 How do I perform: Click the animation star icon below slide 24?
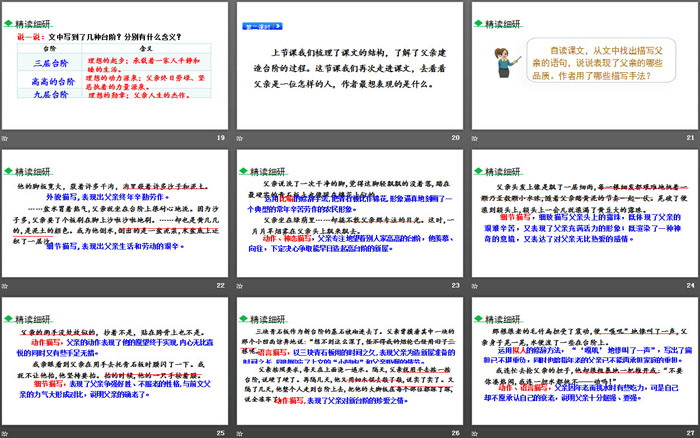click(474, 285)
